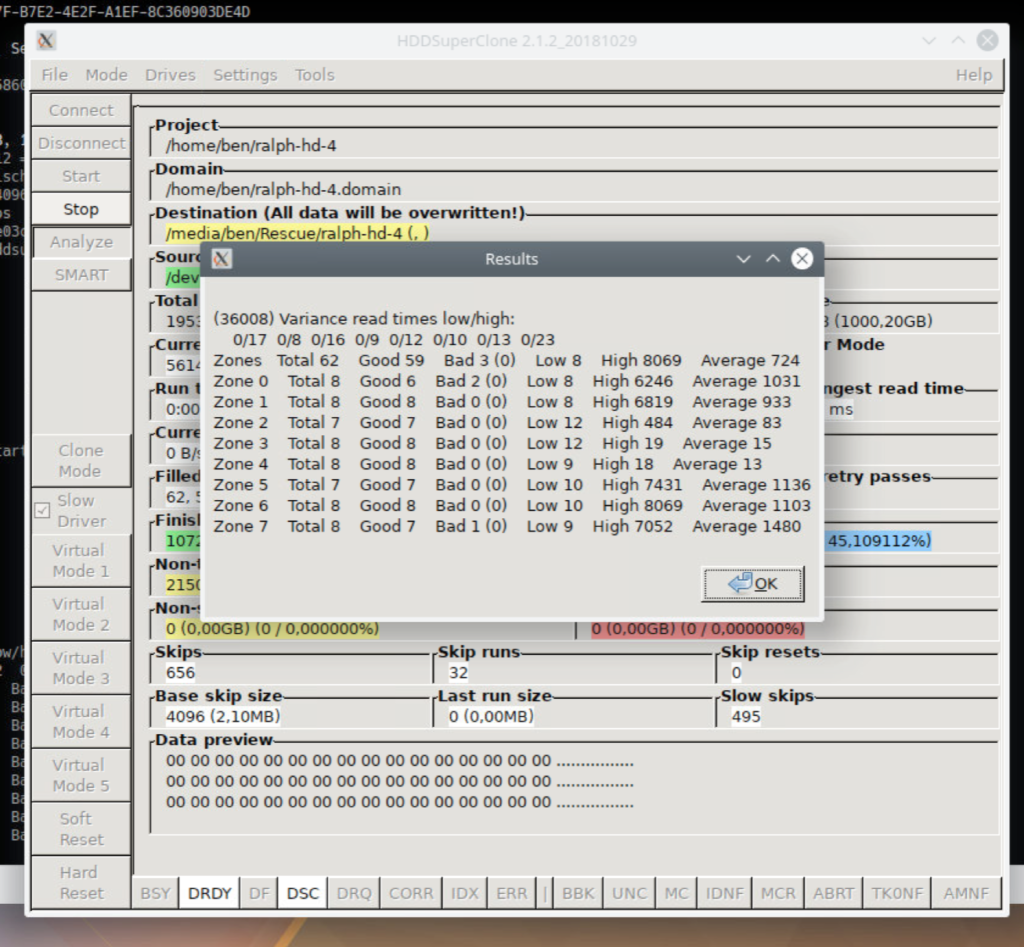Maximize HDDSuperClone main window
Viewport: 1024px width, 947px height.
[958, 40]
